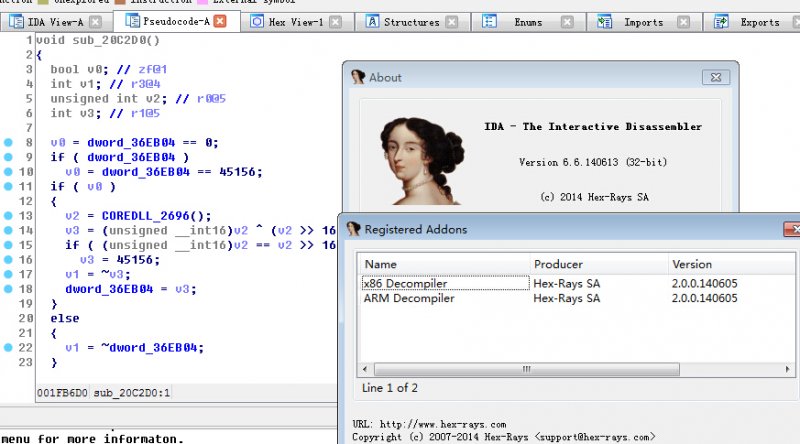Click ~dword_36EB04 on line 22

coord(149,348)
